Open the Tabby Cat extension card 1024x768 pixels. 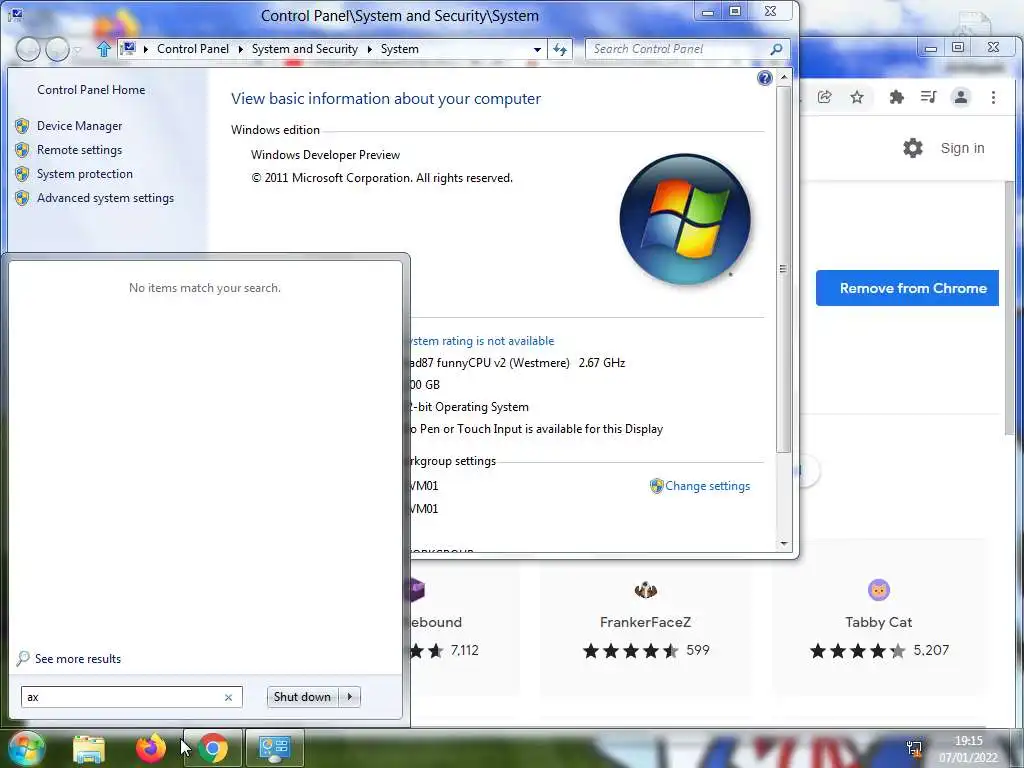tap(878, 617)
